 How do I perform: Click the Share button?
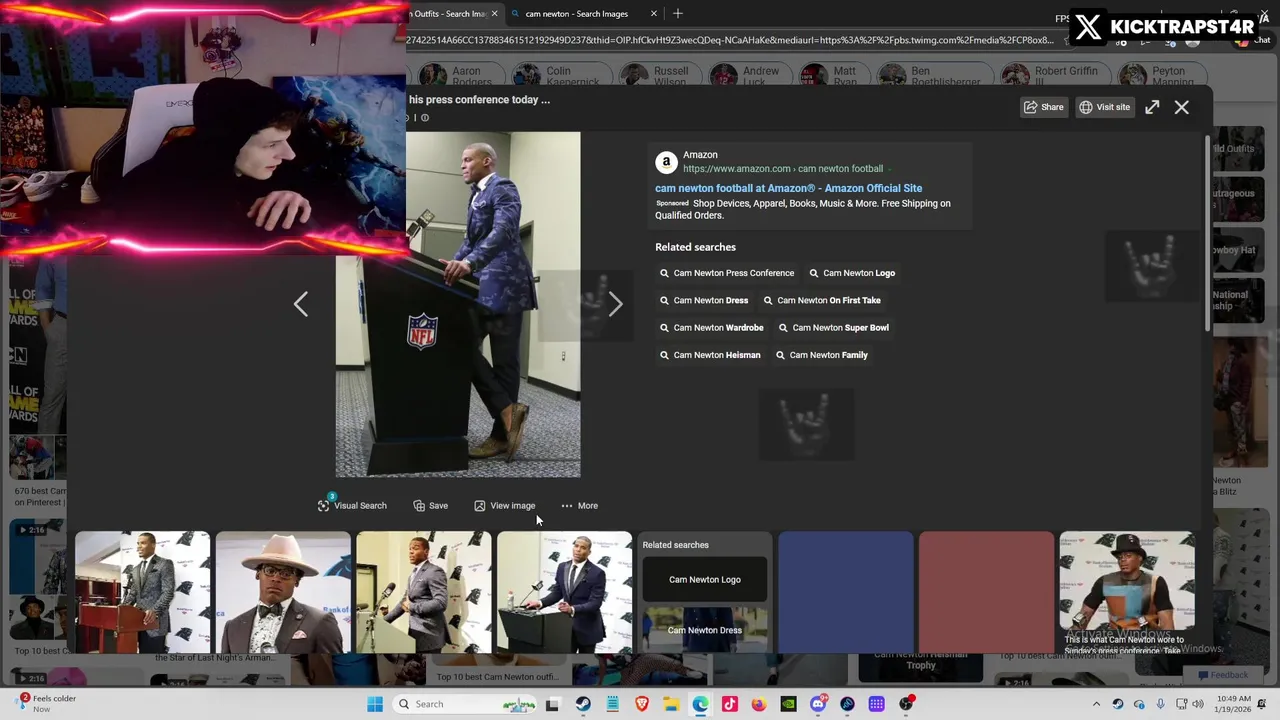tap(1043, 107)
